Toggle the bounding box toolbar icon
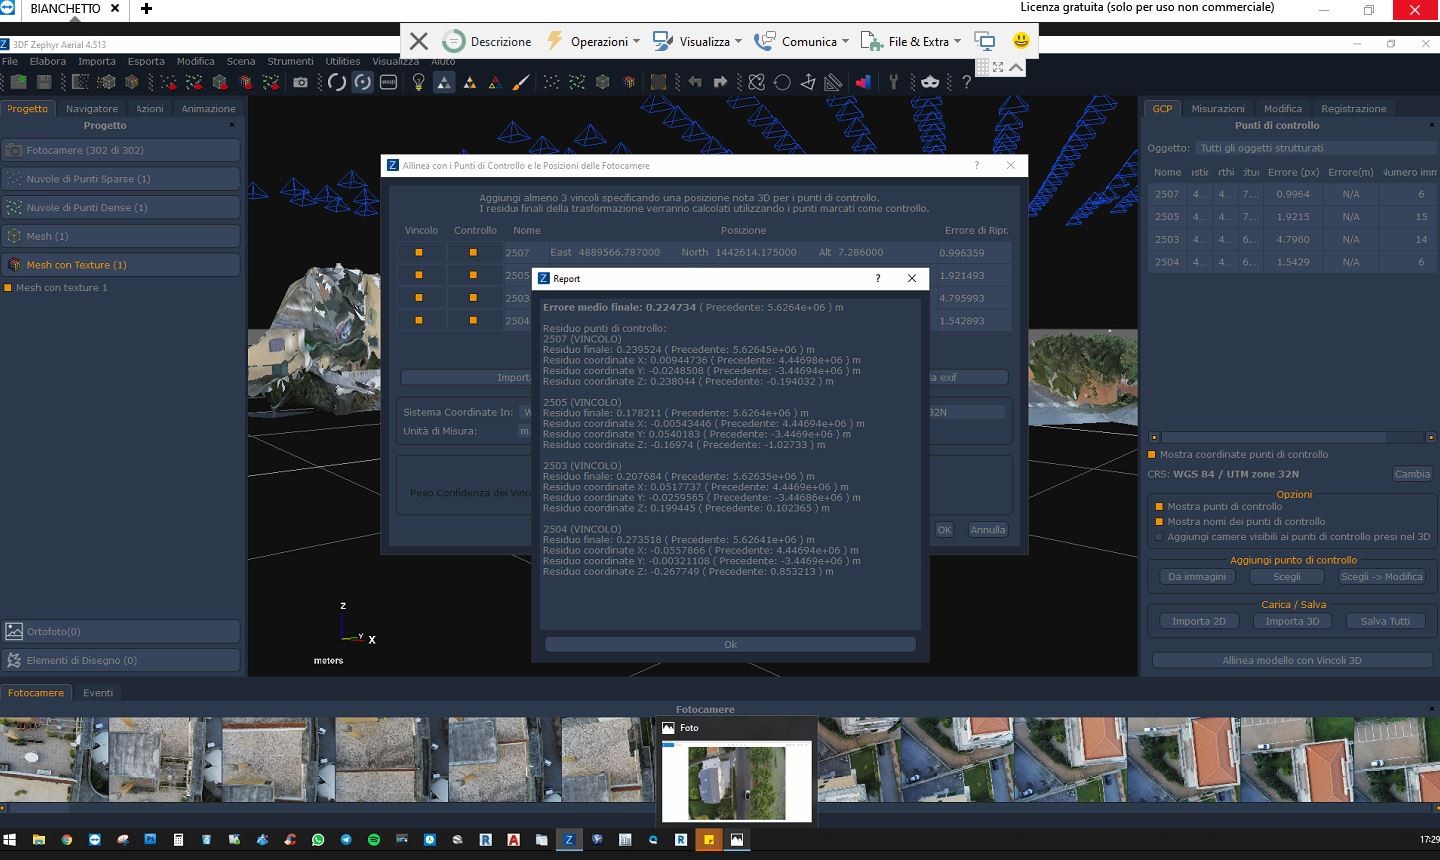Screen dimensions: 1440x860 click(658, 82)
